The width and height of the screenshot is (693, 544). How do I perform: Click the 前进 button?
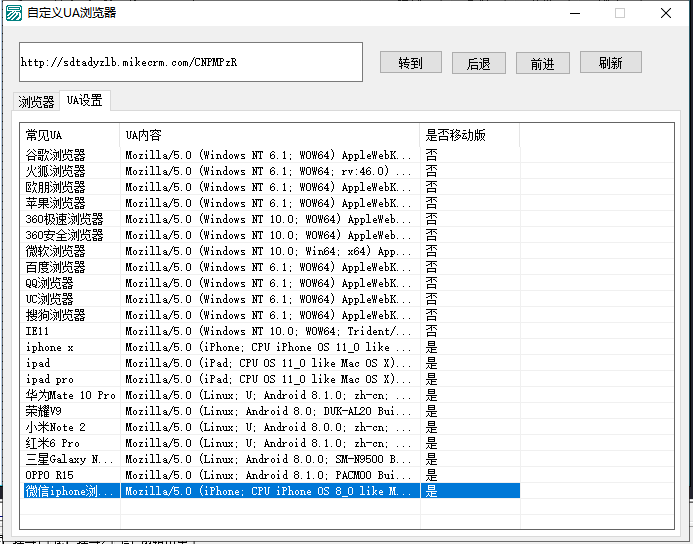543,63
